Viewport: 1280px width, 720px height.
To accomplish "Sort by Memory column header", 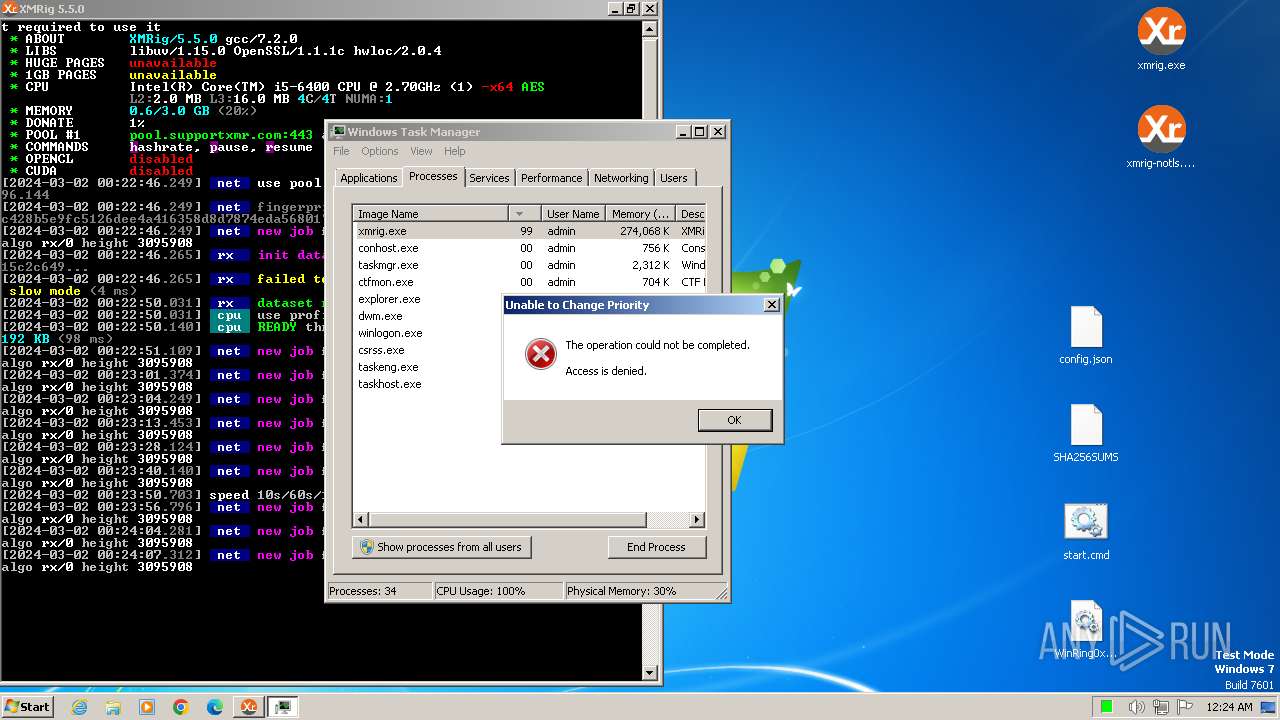I will tap(640, 214).
